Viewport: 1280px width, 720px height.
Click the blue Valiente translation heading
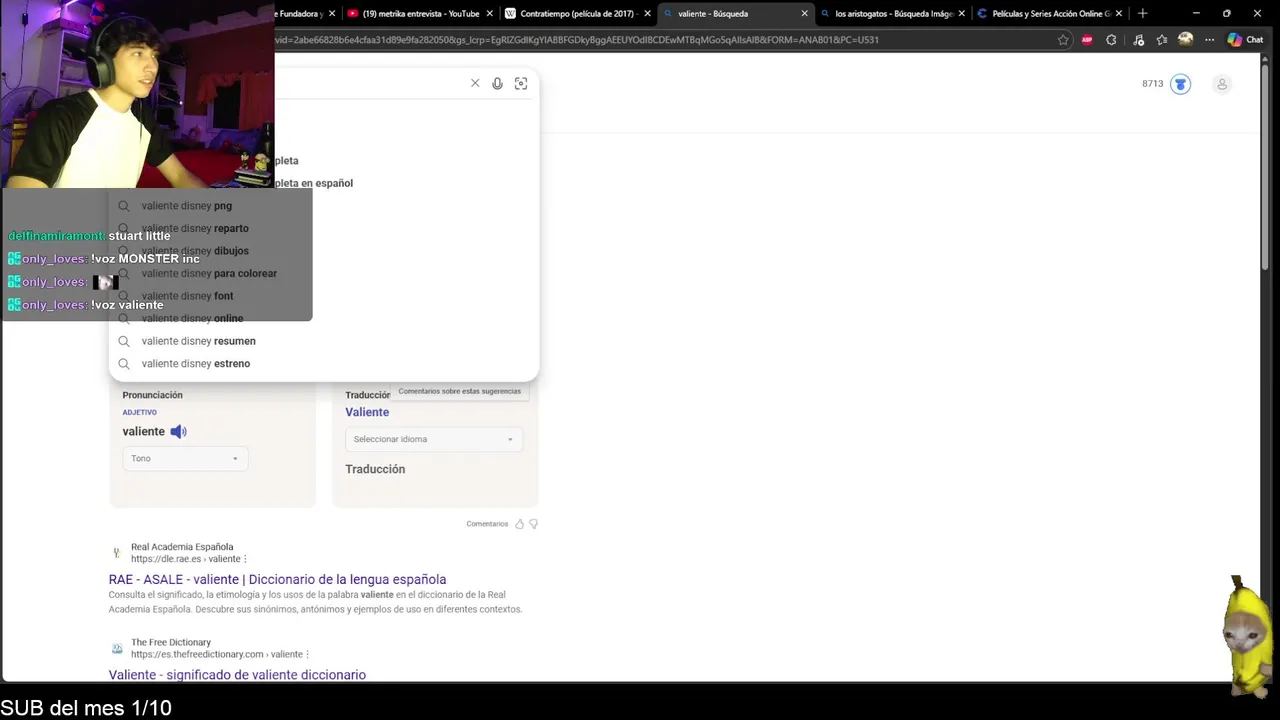(367, 412)
